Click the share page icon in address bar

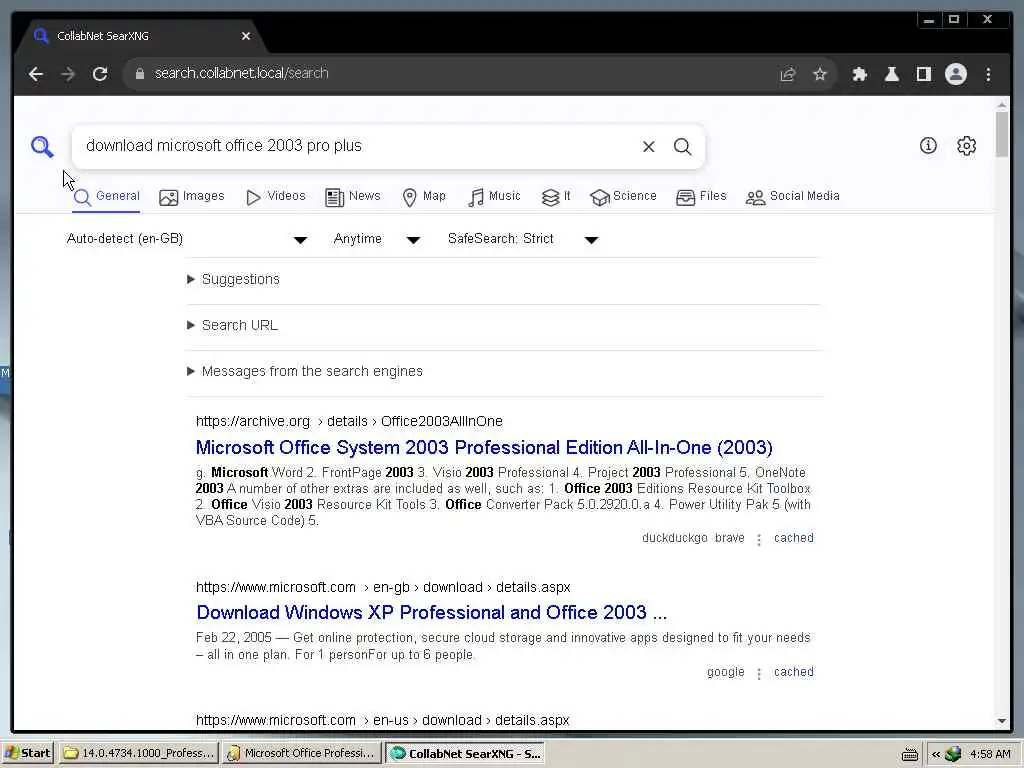click(x=788, y=74)
